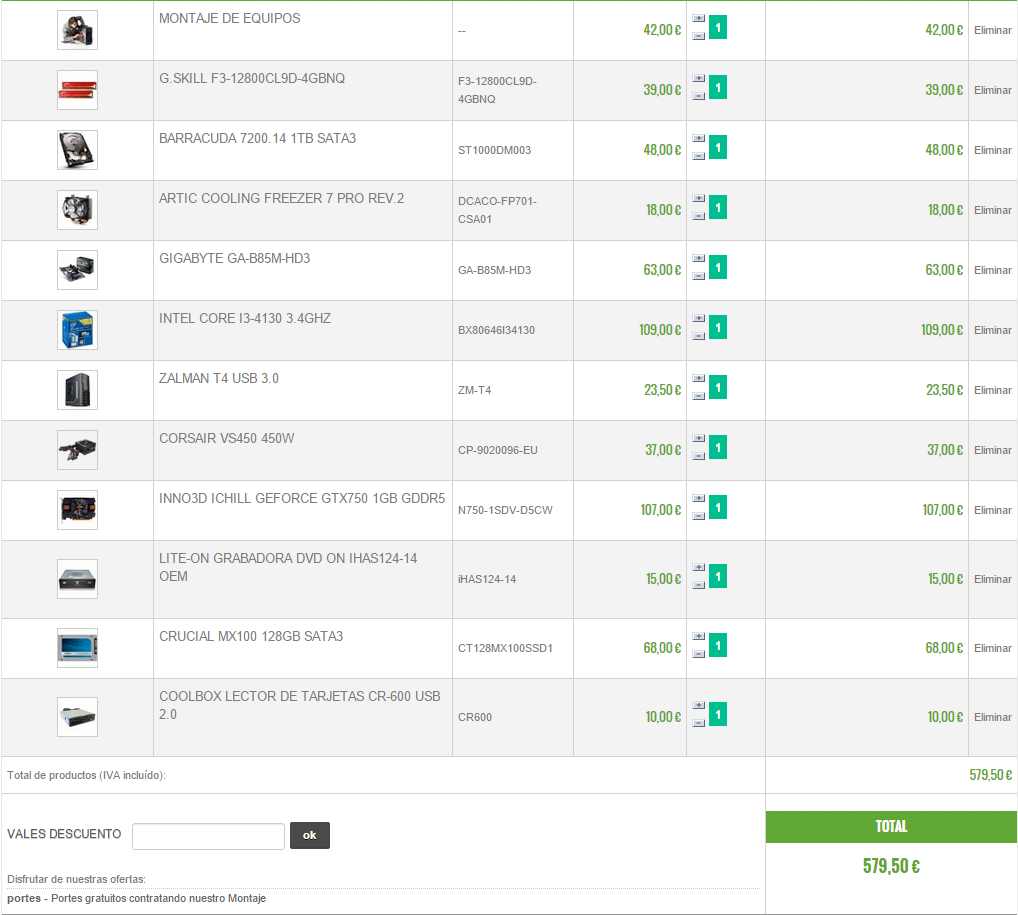Viewport: 1018px width, 915px height.
Task: Increase quantity of BARRACUDA 1TB drive
Action: (x=699, y=138)
